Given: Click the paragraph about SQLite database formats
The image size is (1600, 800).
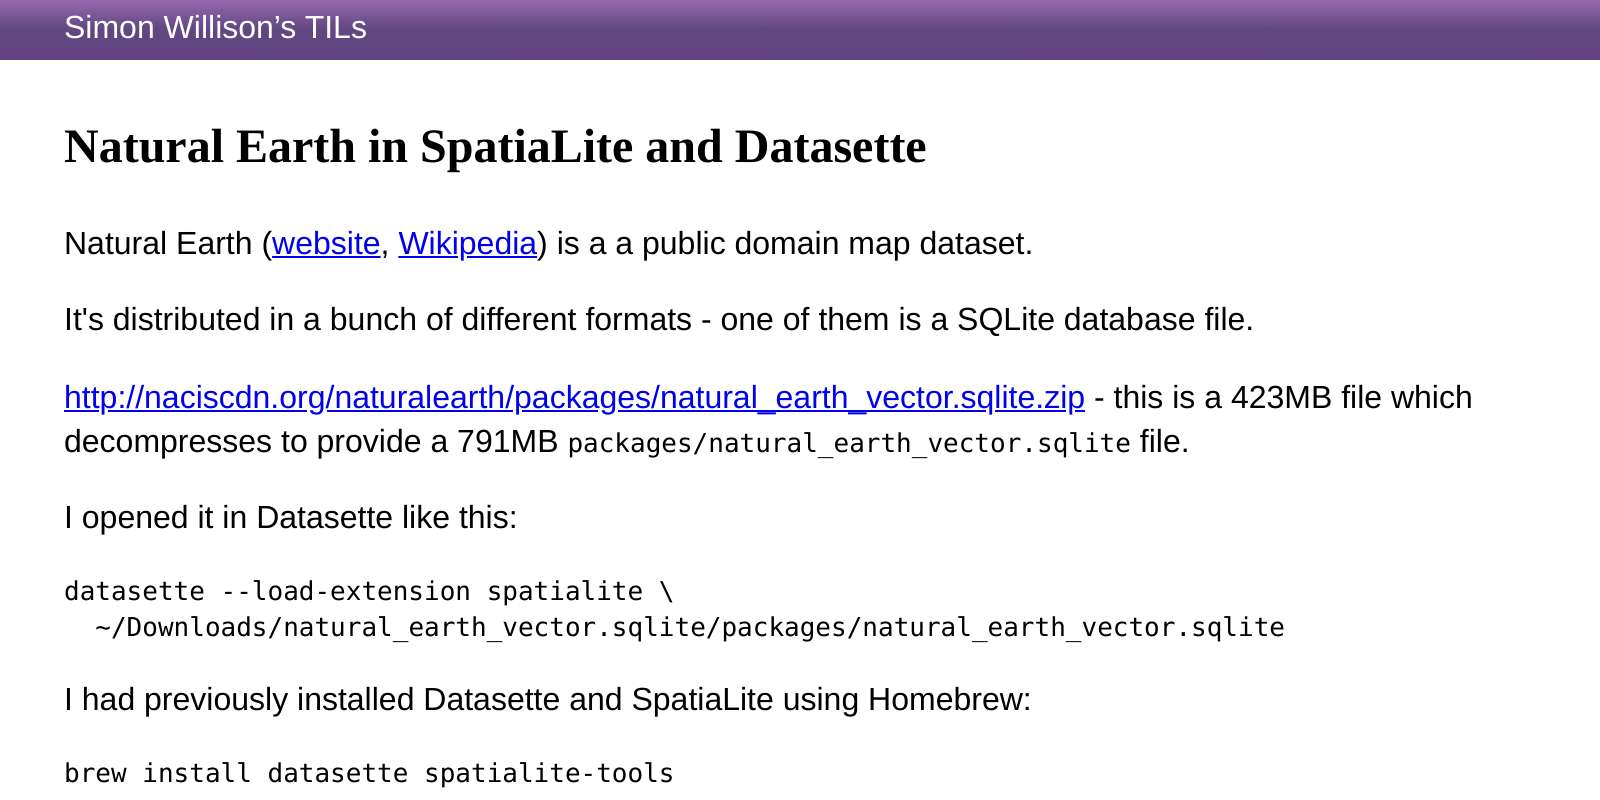Looking at the screenshot, I should [x=658, y=319].
